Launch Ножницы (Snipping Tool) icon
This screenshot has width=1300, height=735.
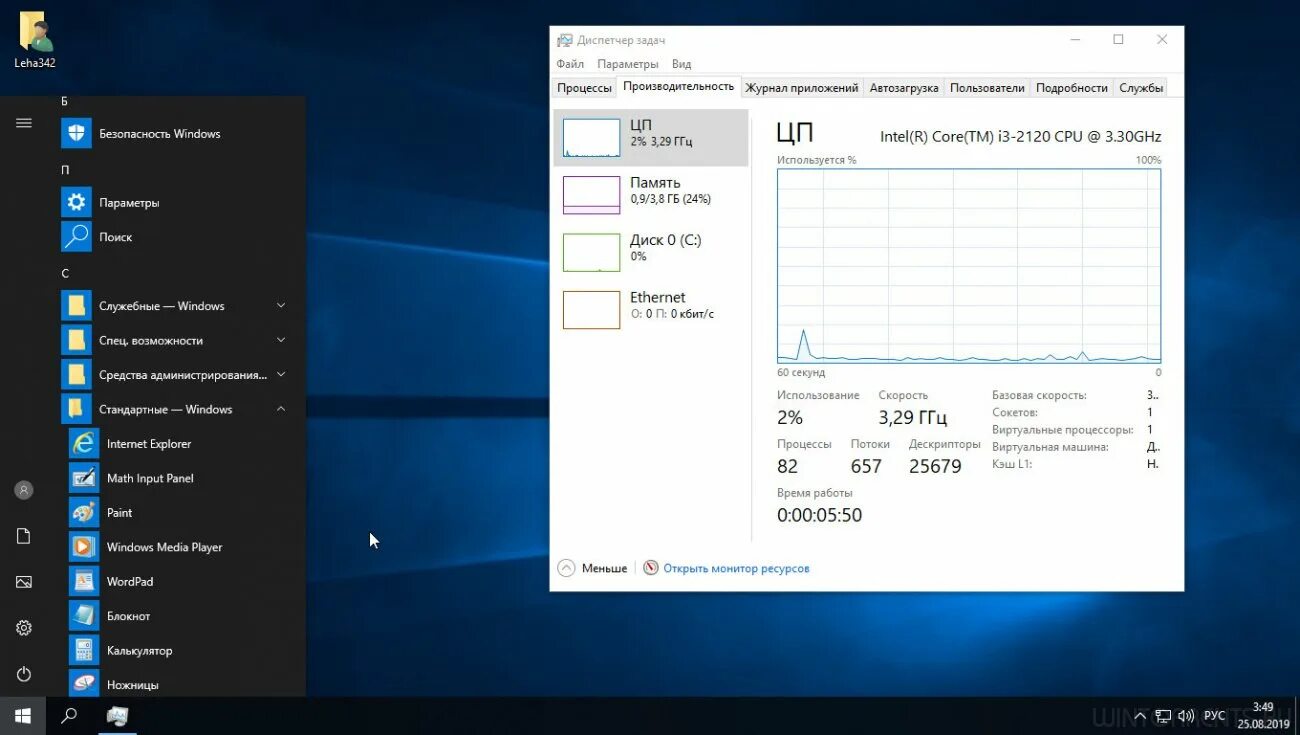(x=84, y=685)
